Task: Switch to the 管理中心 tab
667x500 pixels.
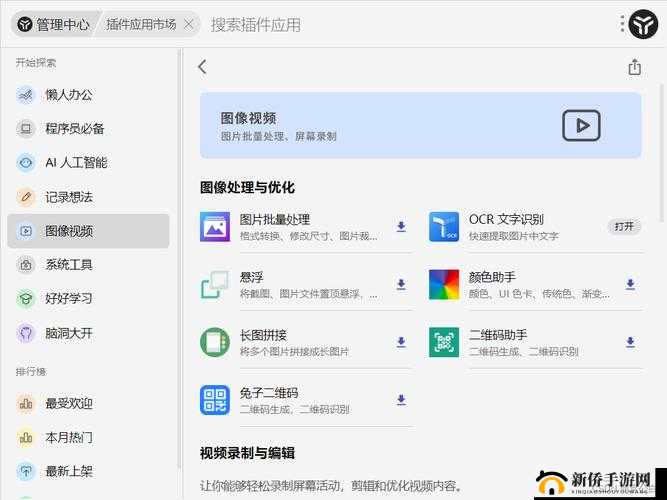Action: pos(54,25)
